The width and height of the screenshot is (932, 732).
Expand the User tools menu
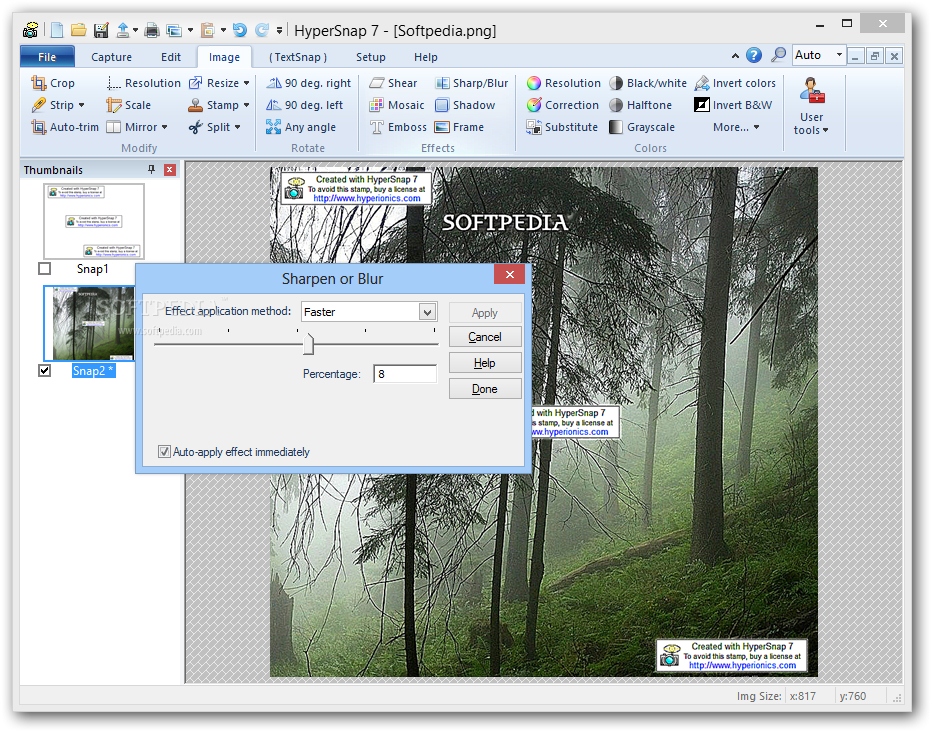click(811, 106)
